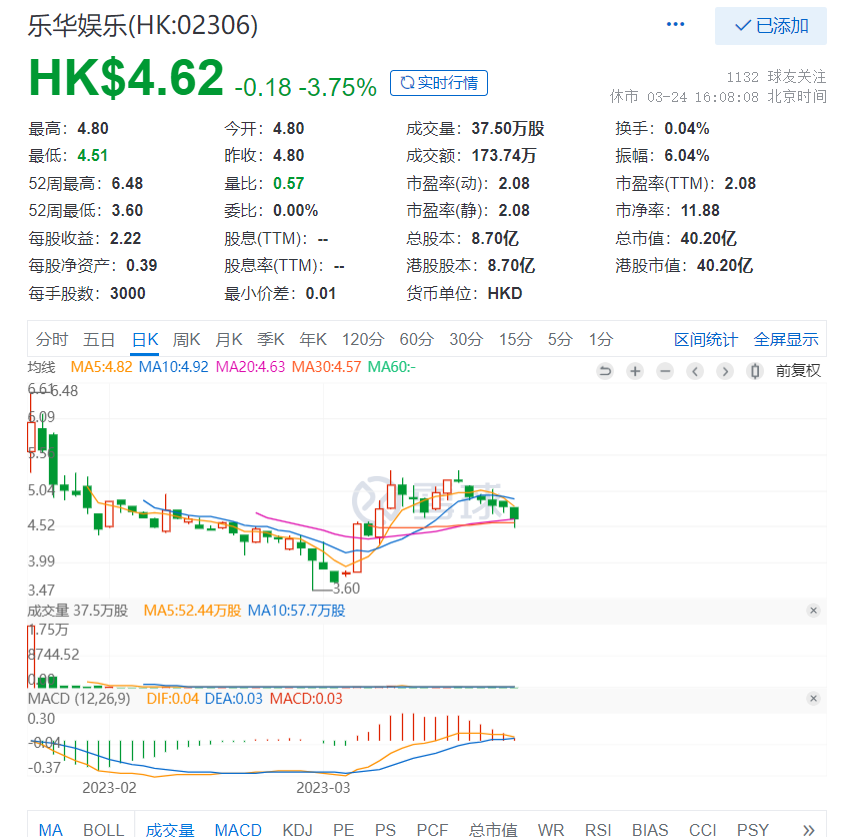Select the WR indicator
This screenshot has width=845, height=837.
click(x=551, y=829)
